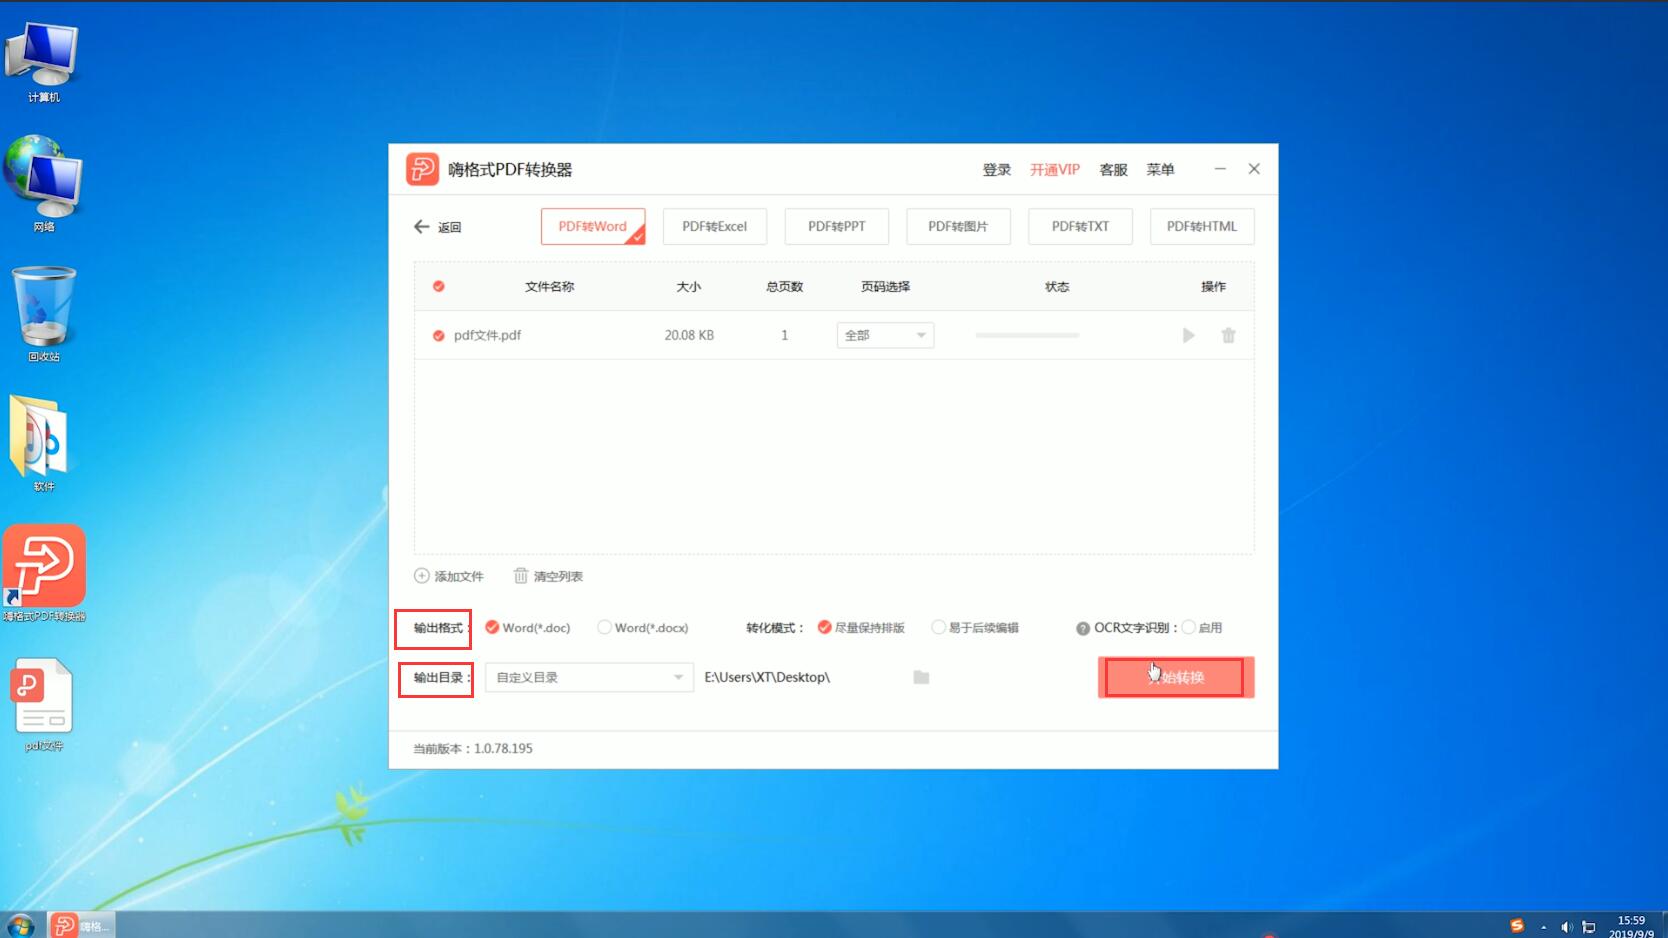Click the show desktop button on taskbar
Image resolution: width=1668 pixels, height=938 pixels.
[1663, 926]
